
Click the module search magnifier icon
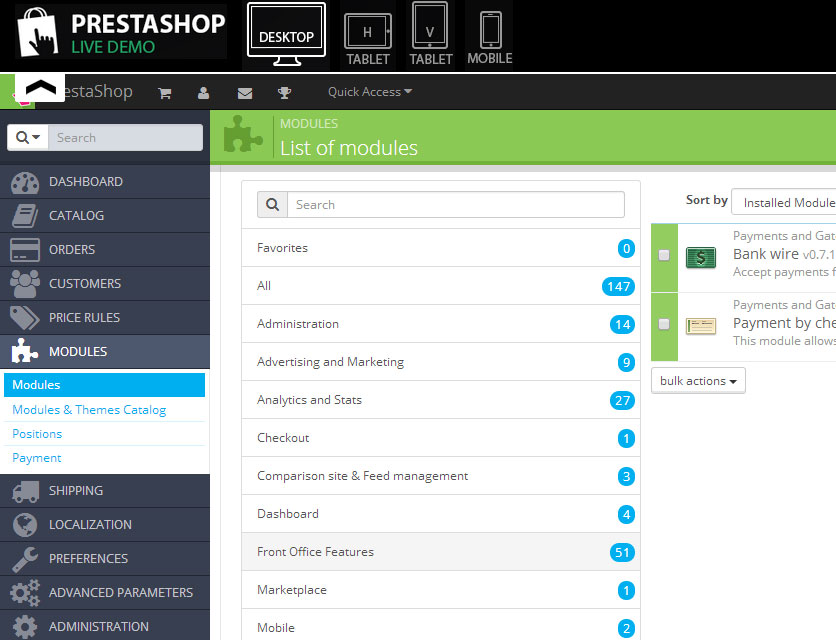[272, 205]
